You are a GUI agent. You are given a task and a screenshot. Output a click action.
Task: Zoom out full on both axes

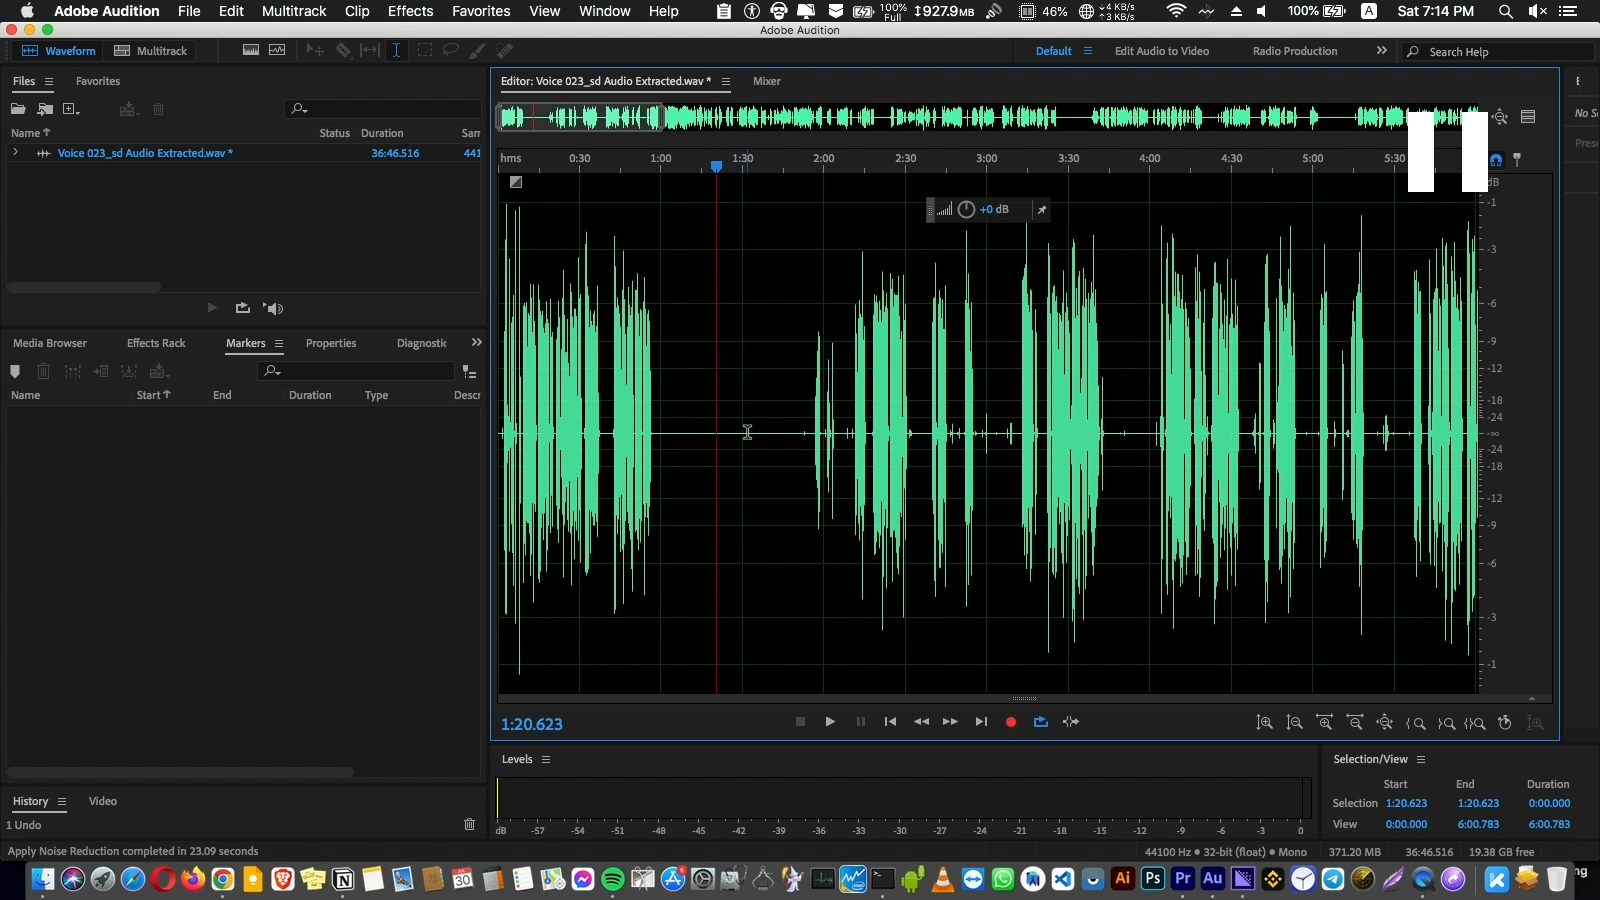pos(1385,723)
